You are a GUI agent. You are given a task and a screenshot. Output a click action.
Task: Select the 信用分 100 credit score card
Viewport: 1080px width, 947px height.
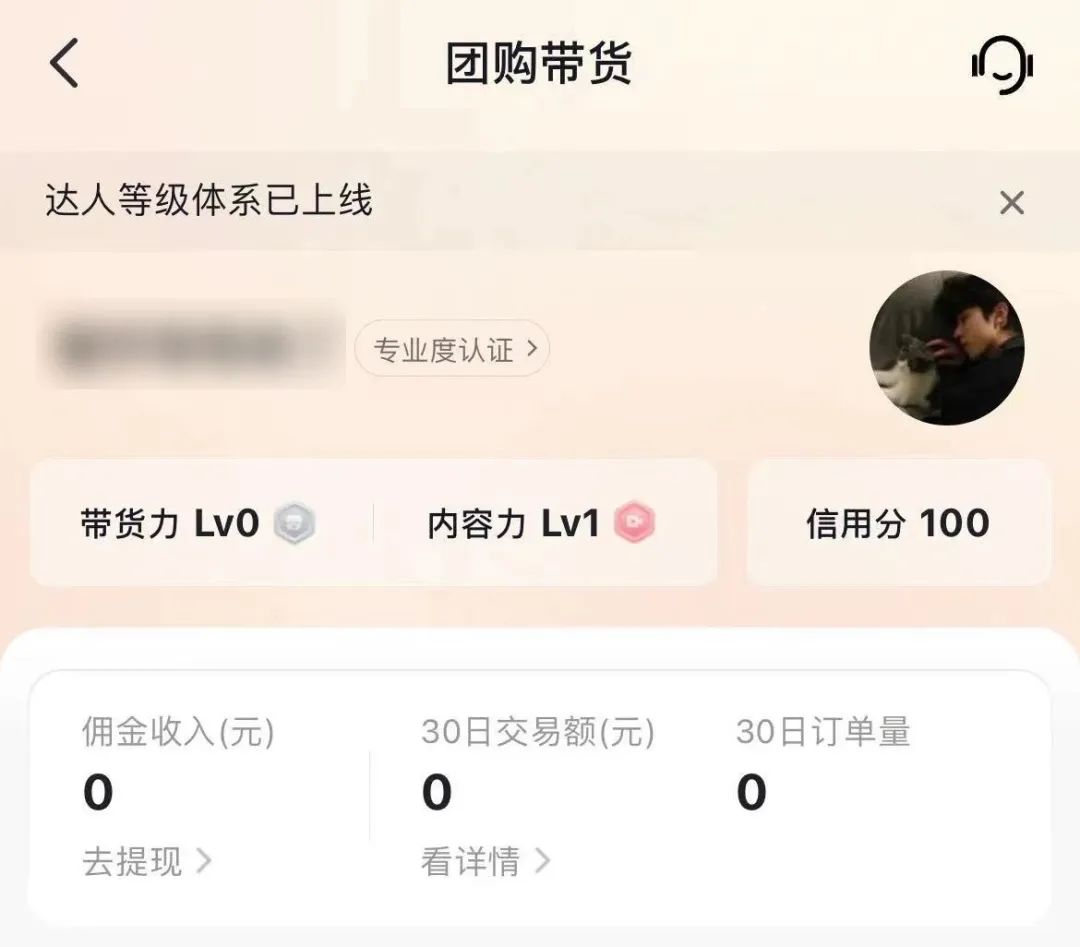pos(896,523)
